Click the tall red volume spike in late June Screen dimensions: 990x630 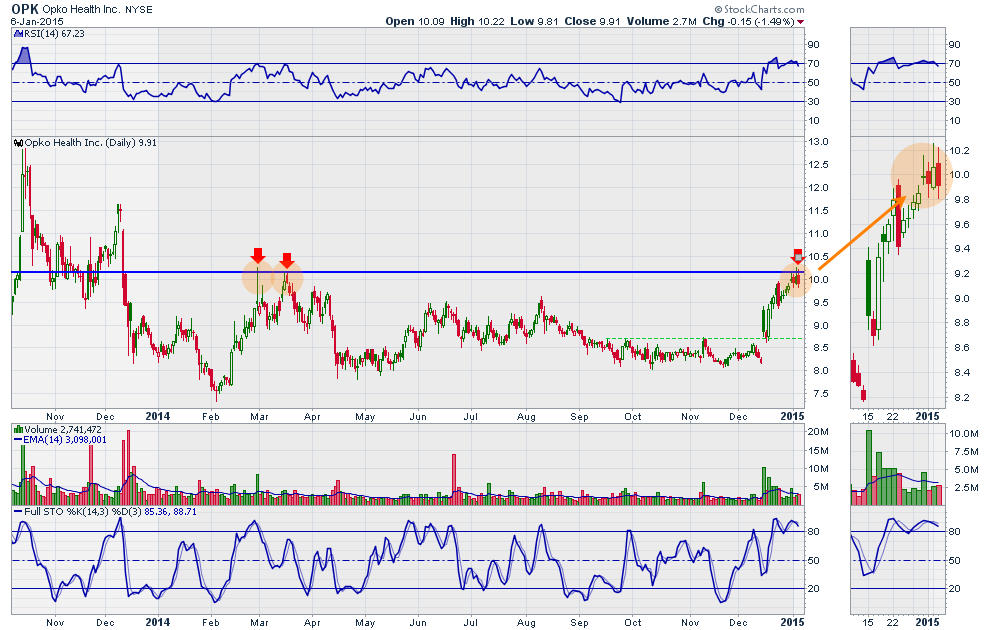tap(453, 478)
